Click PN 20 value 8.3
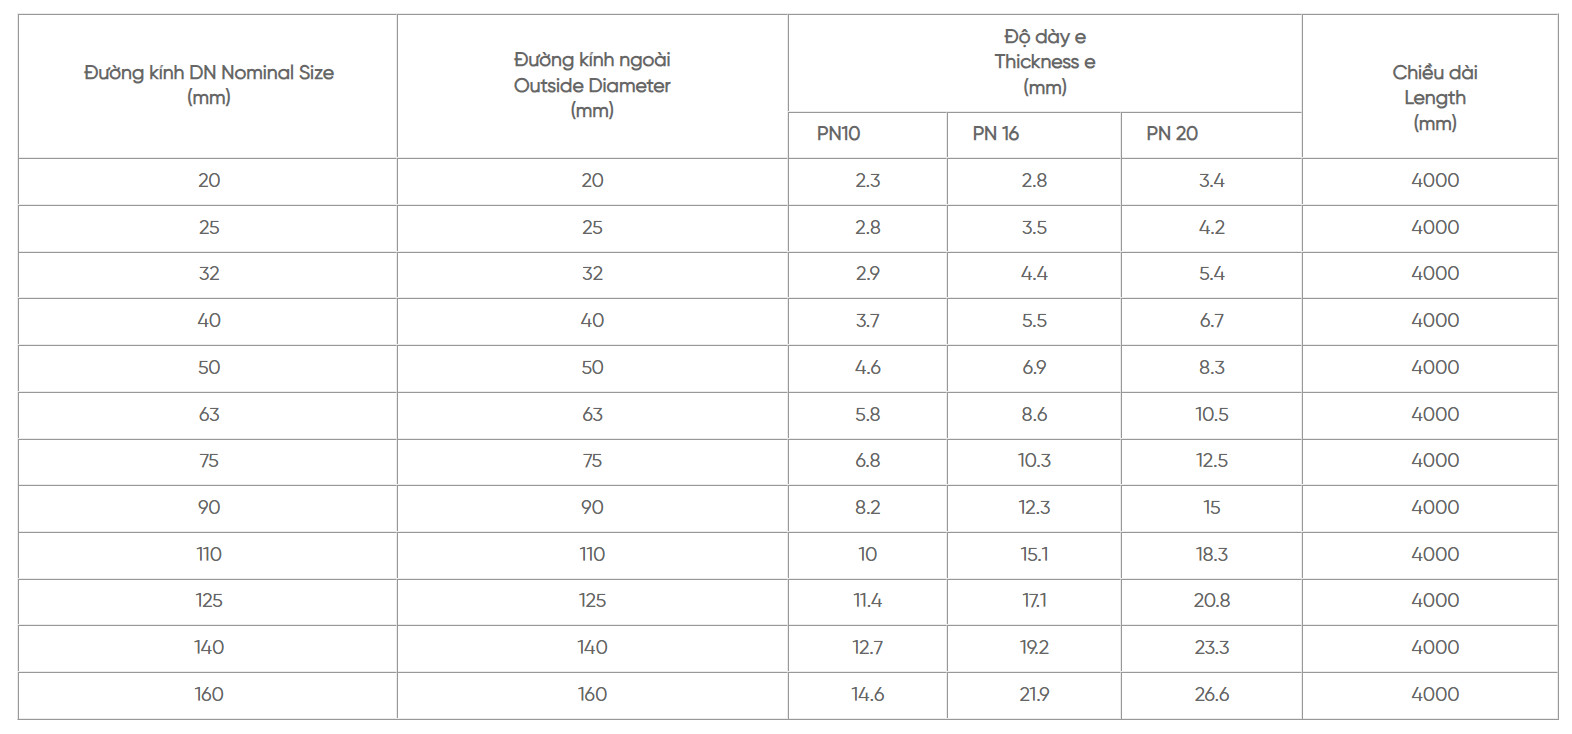The height and width of the screenshot is (734, 1572). (1211, 368)
